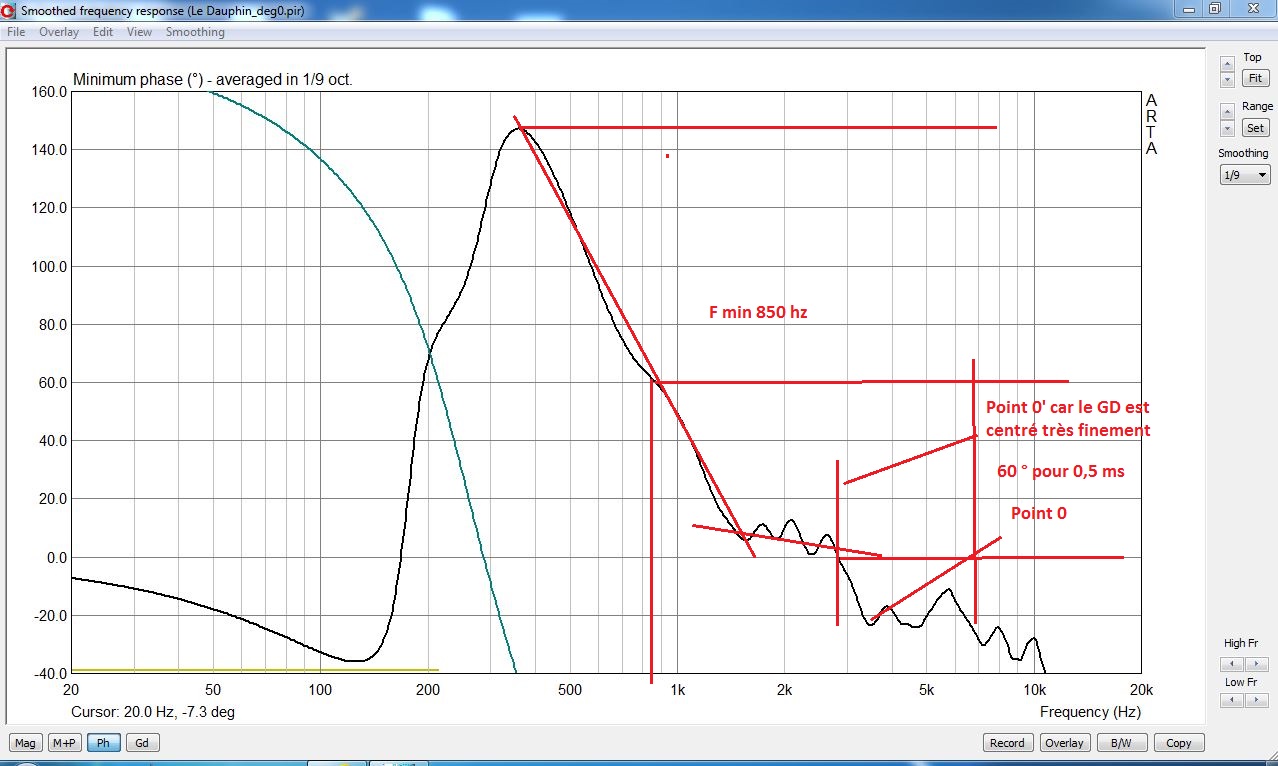Click Low Fr left arrow button

(1233, 701)
